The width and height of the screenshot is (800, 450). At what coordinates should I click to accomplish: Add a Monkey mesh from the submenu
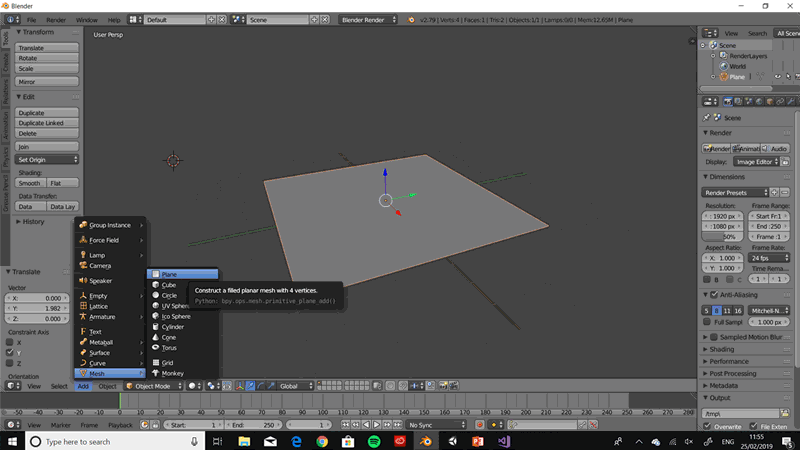pyautogui.click(x=173, y=373)
